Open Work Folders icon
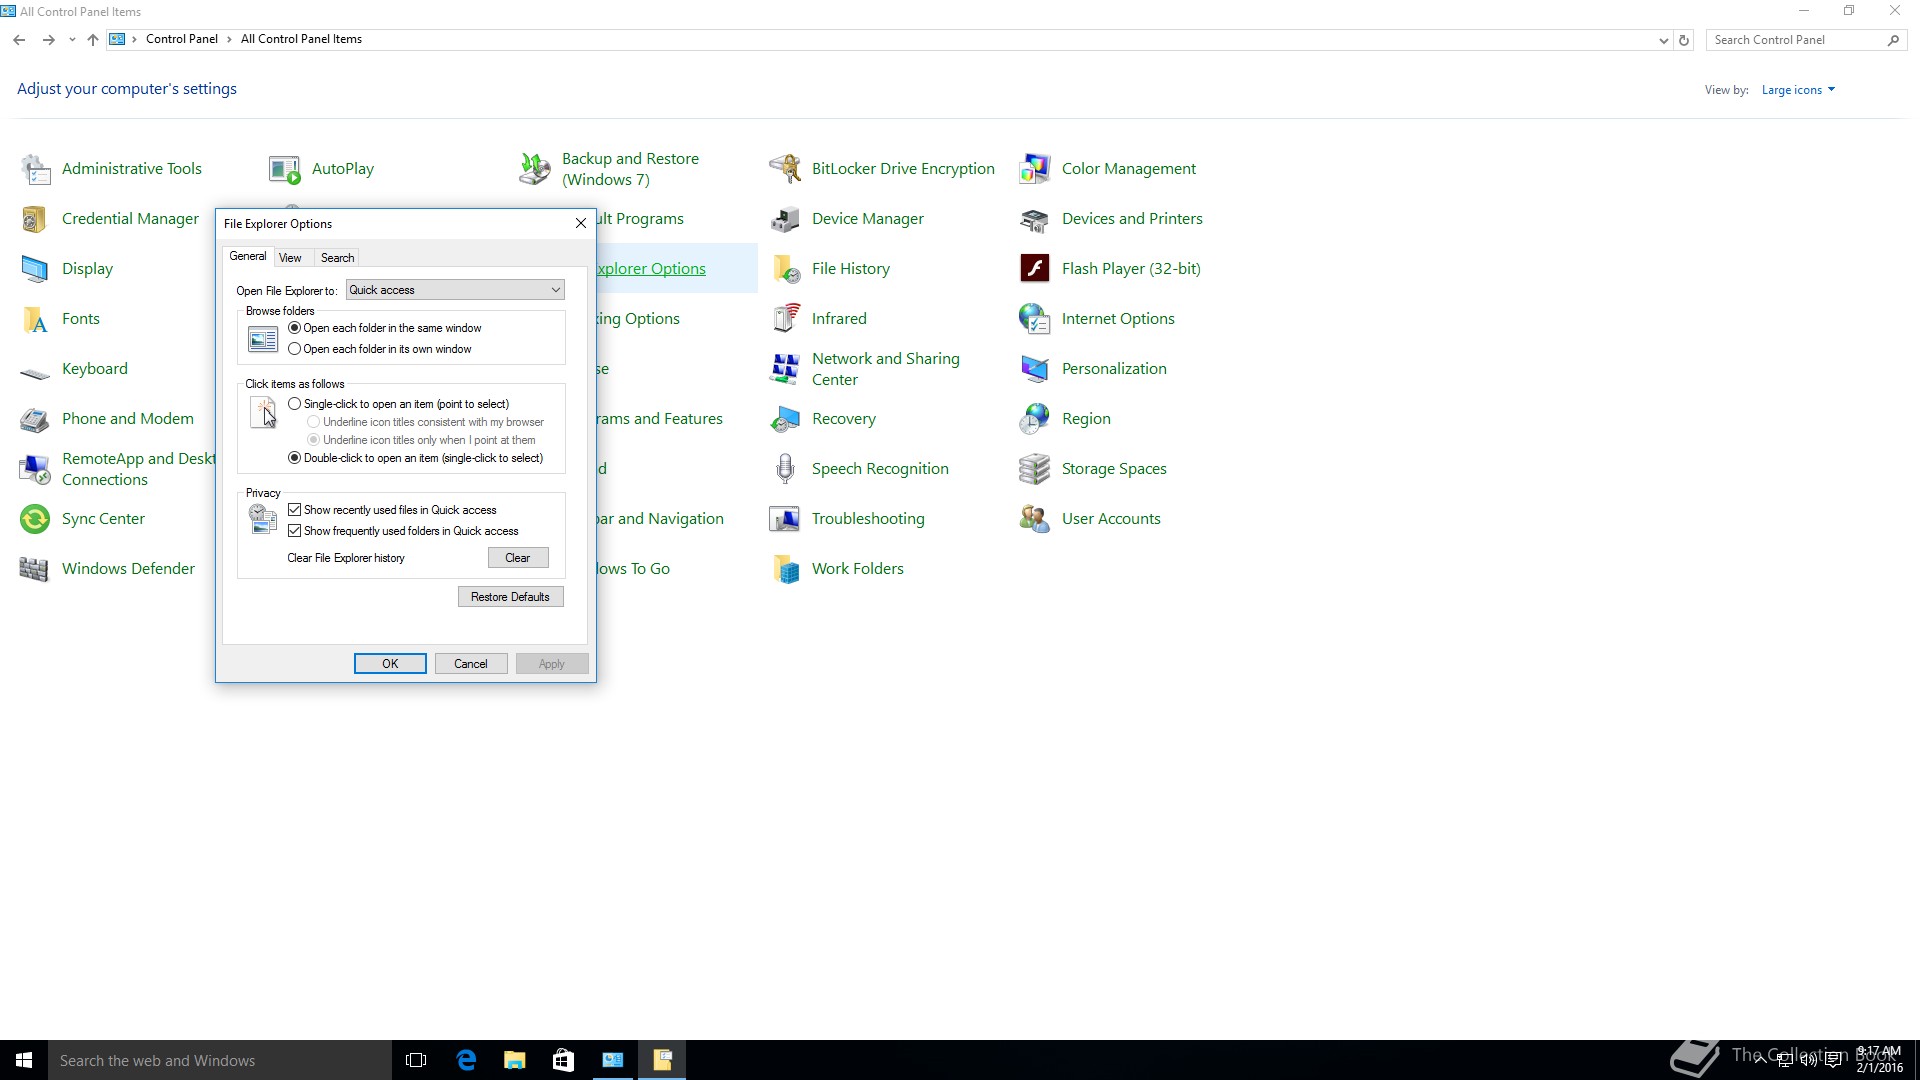 [x=785, y=569]
